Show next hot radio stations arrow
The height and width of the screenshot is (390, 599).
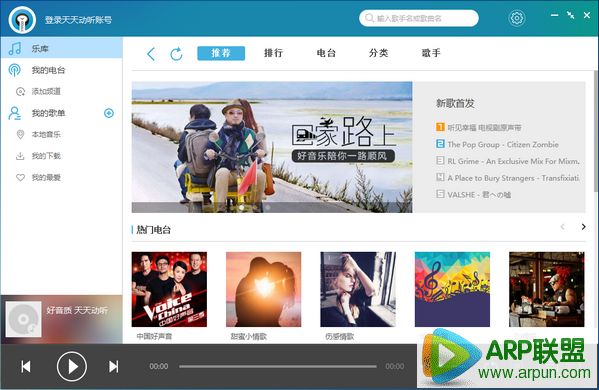point(583,227)
